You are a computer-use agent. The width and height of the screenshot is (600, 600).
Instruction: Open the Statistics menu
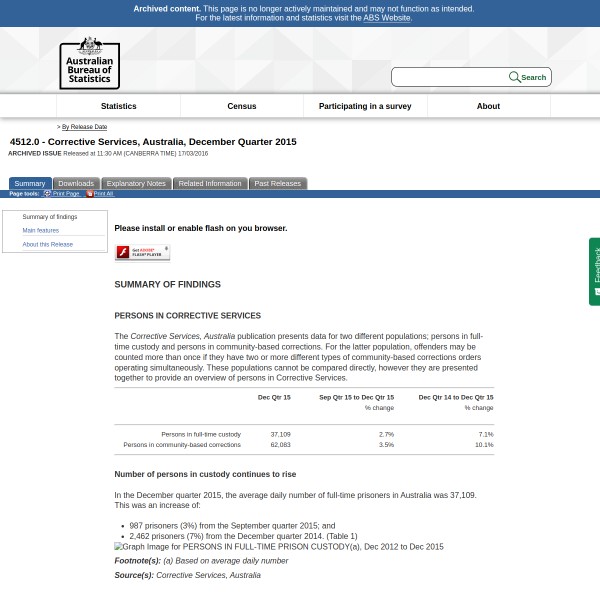coord(118,106)
